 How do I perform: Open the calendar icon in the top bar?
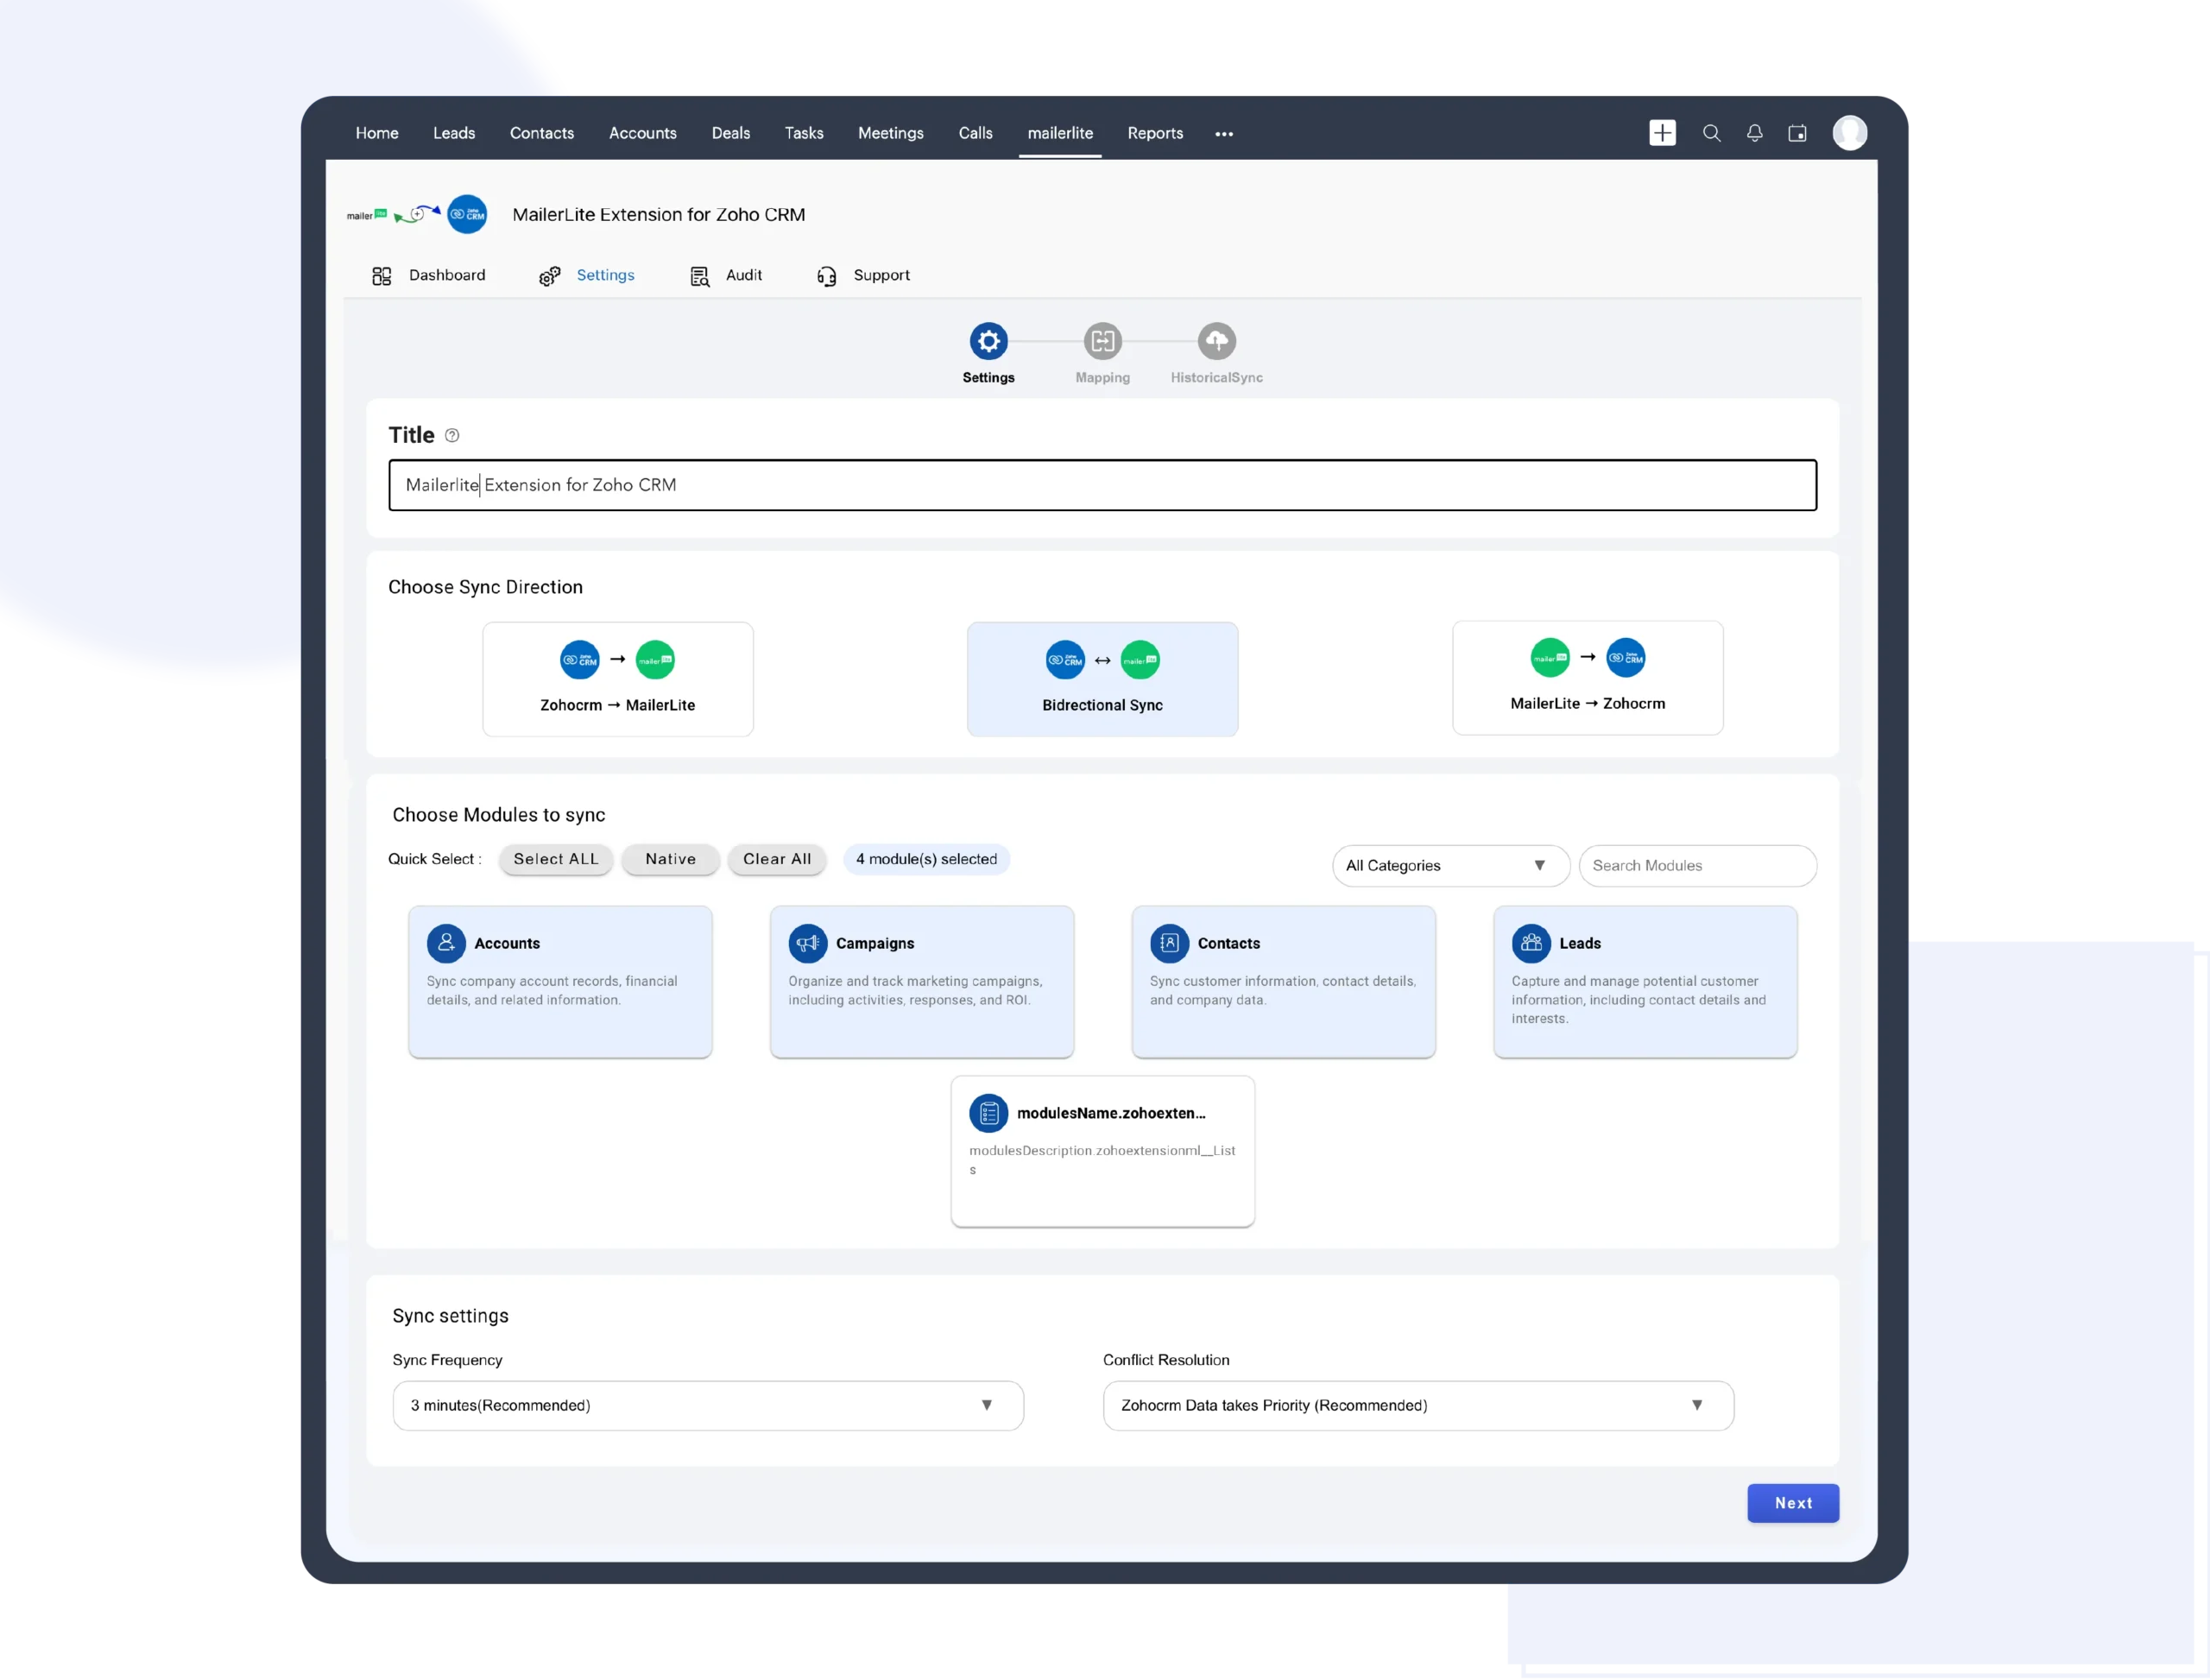1798,133
